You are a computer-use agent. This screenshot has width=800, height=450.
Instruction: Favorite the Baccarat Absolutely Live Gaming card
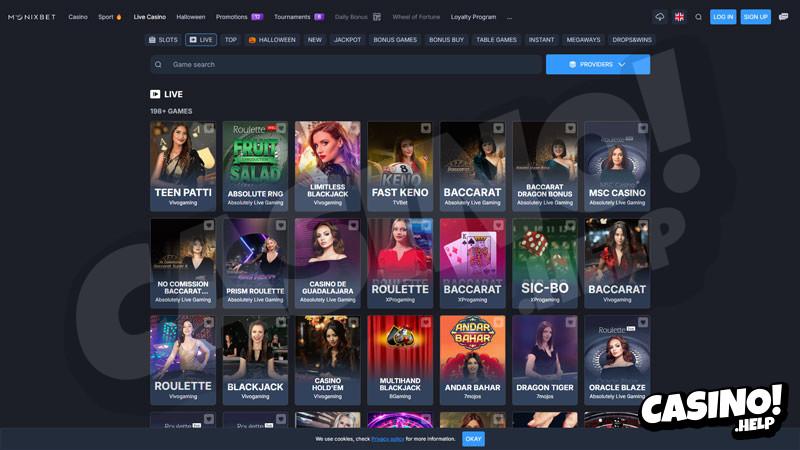point(498,128)
